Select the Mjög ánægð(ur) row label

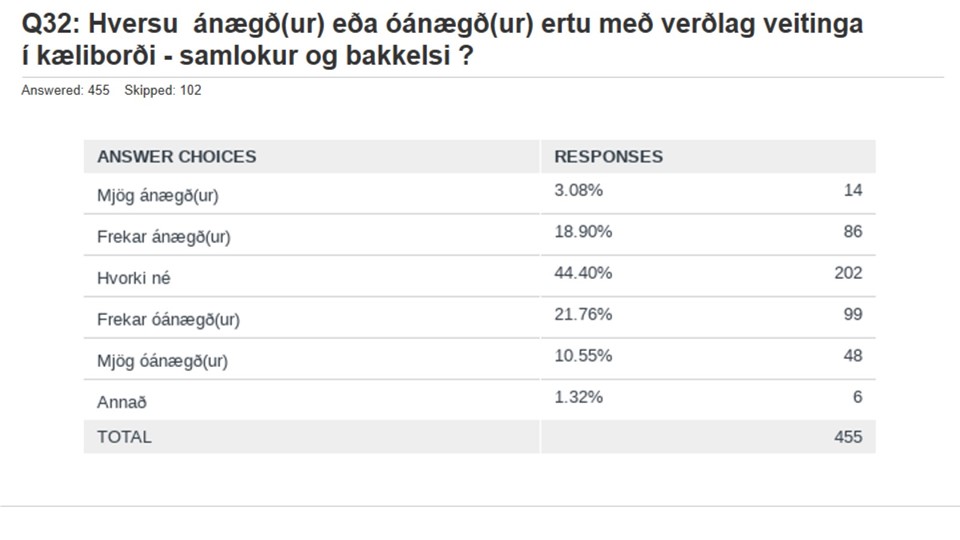(x=157, y=196)
